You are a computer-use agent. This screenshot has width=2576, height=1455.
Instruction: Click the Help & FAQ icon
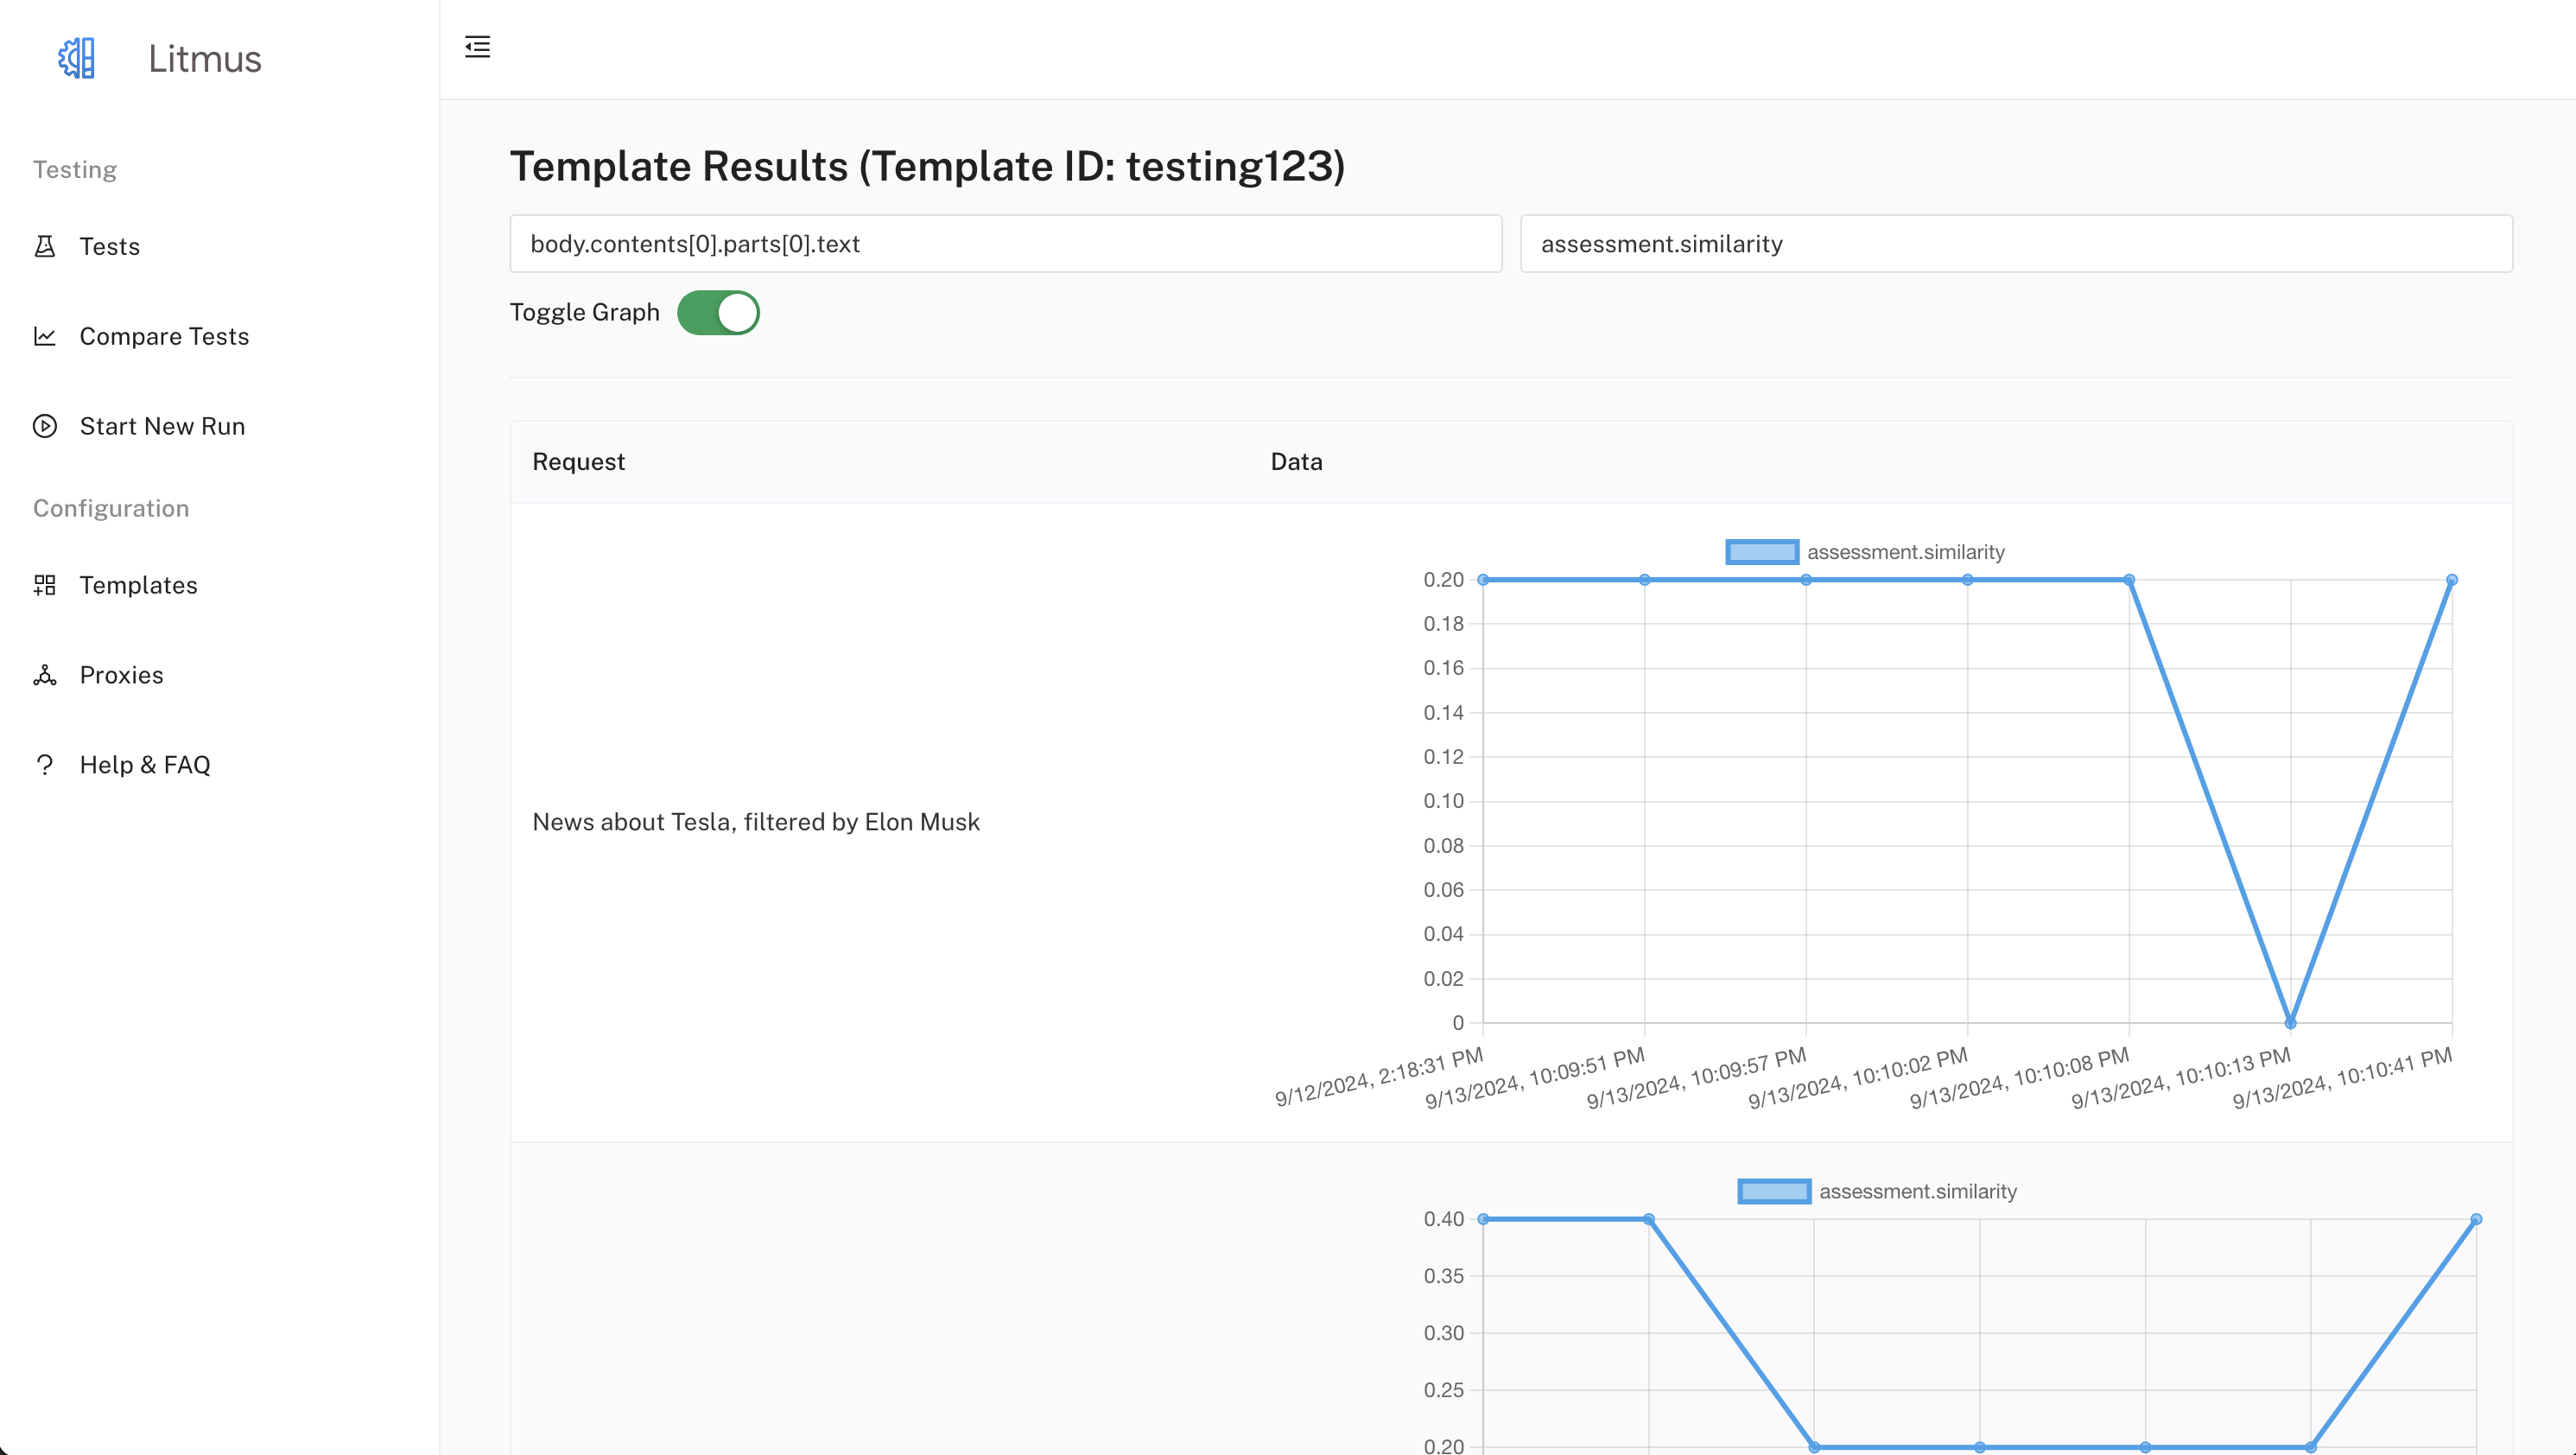[44, 765]
